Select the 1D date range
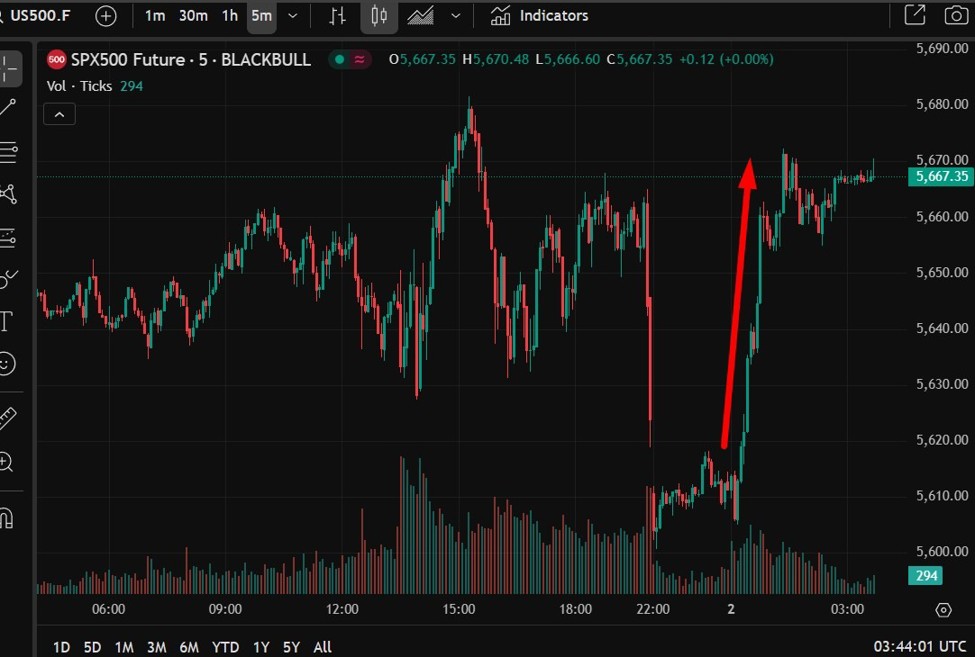The image size is (975, 657). tap(61, 647)
